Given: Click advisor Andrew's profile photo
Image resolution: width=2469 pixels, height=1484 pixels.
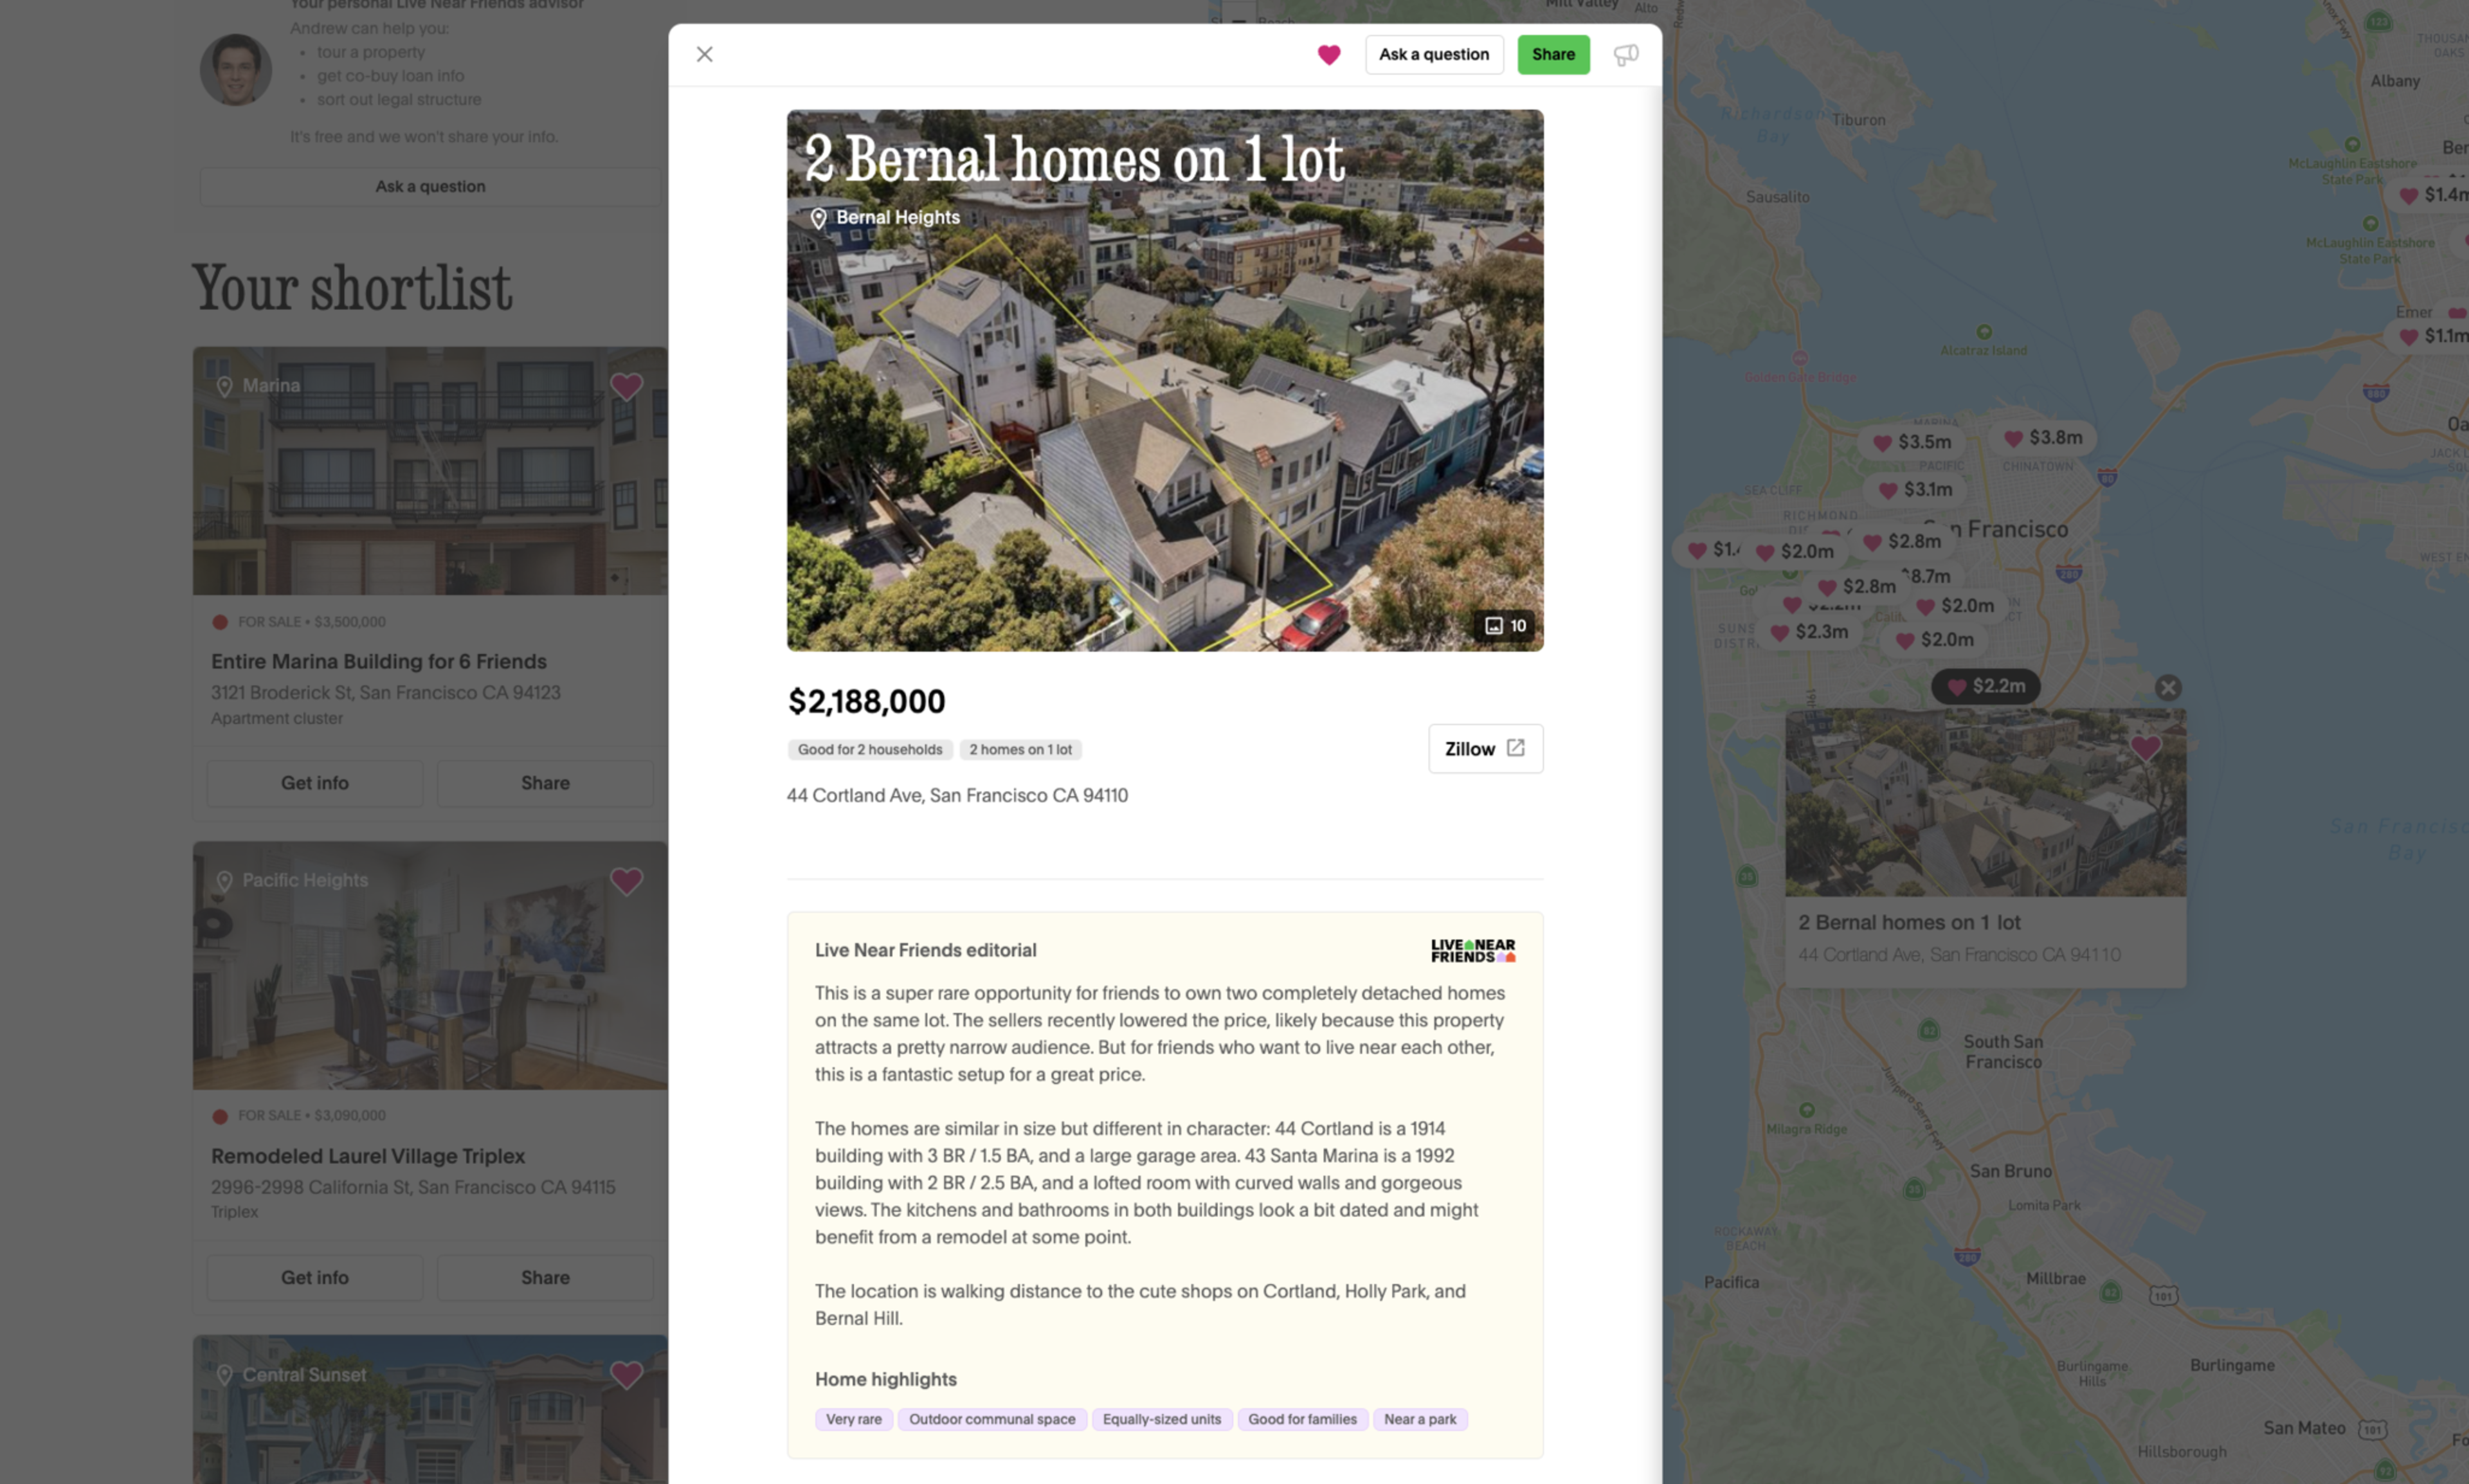Looking at the screenshot, I should tap(236, 70).
